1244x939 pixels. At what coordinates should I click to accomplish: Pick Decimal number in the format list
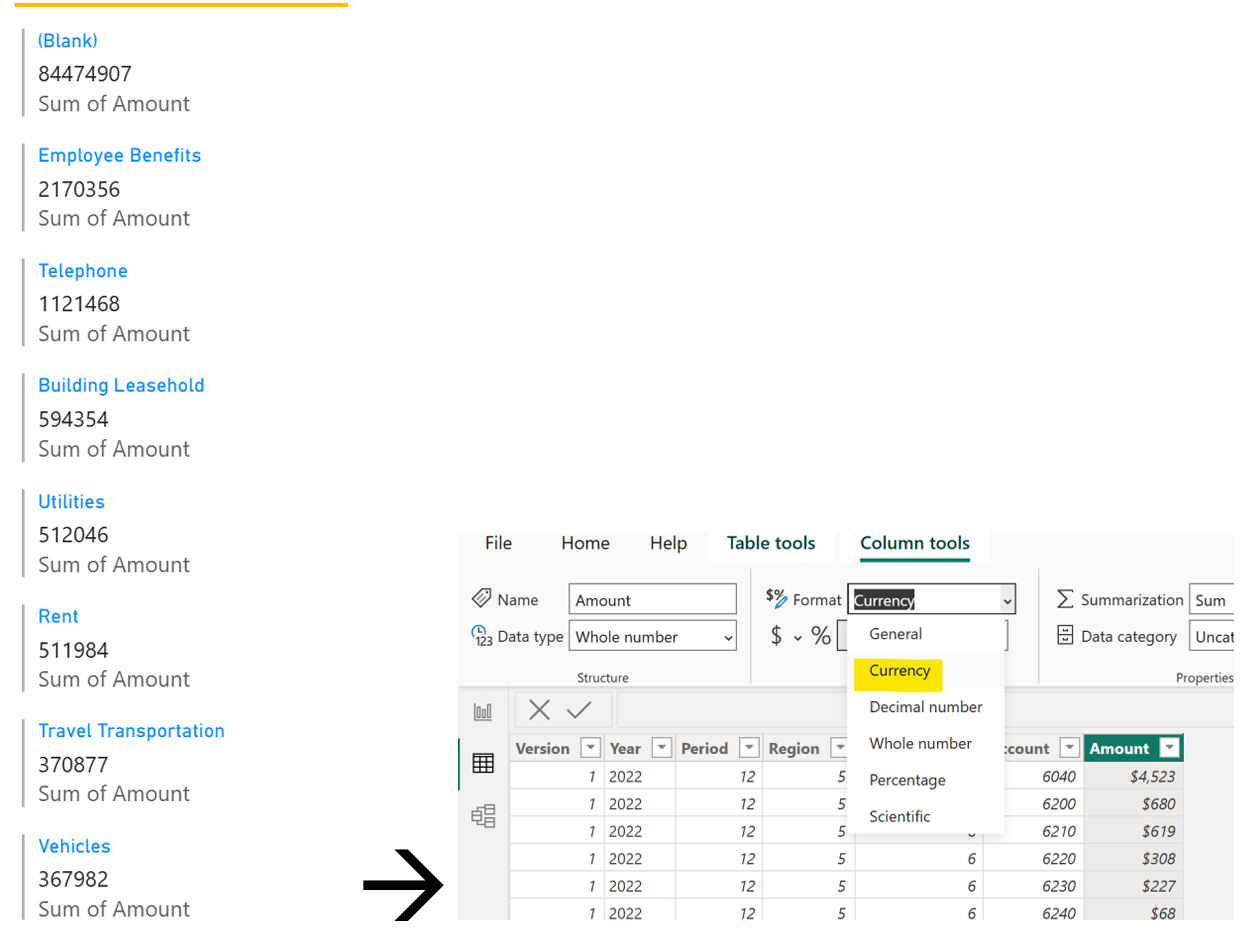pos(925,707)
